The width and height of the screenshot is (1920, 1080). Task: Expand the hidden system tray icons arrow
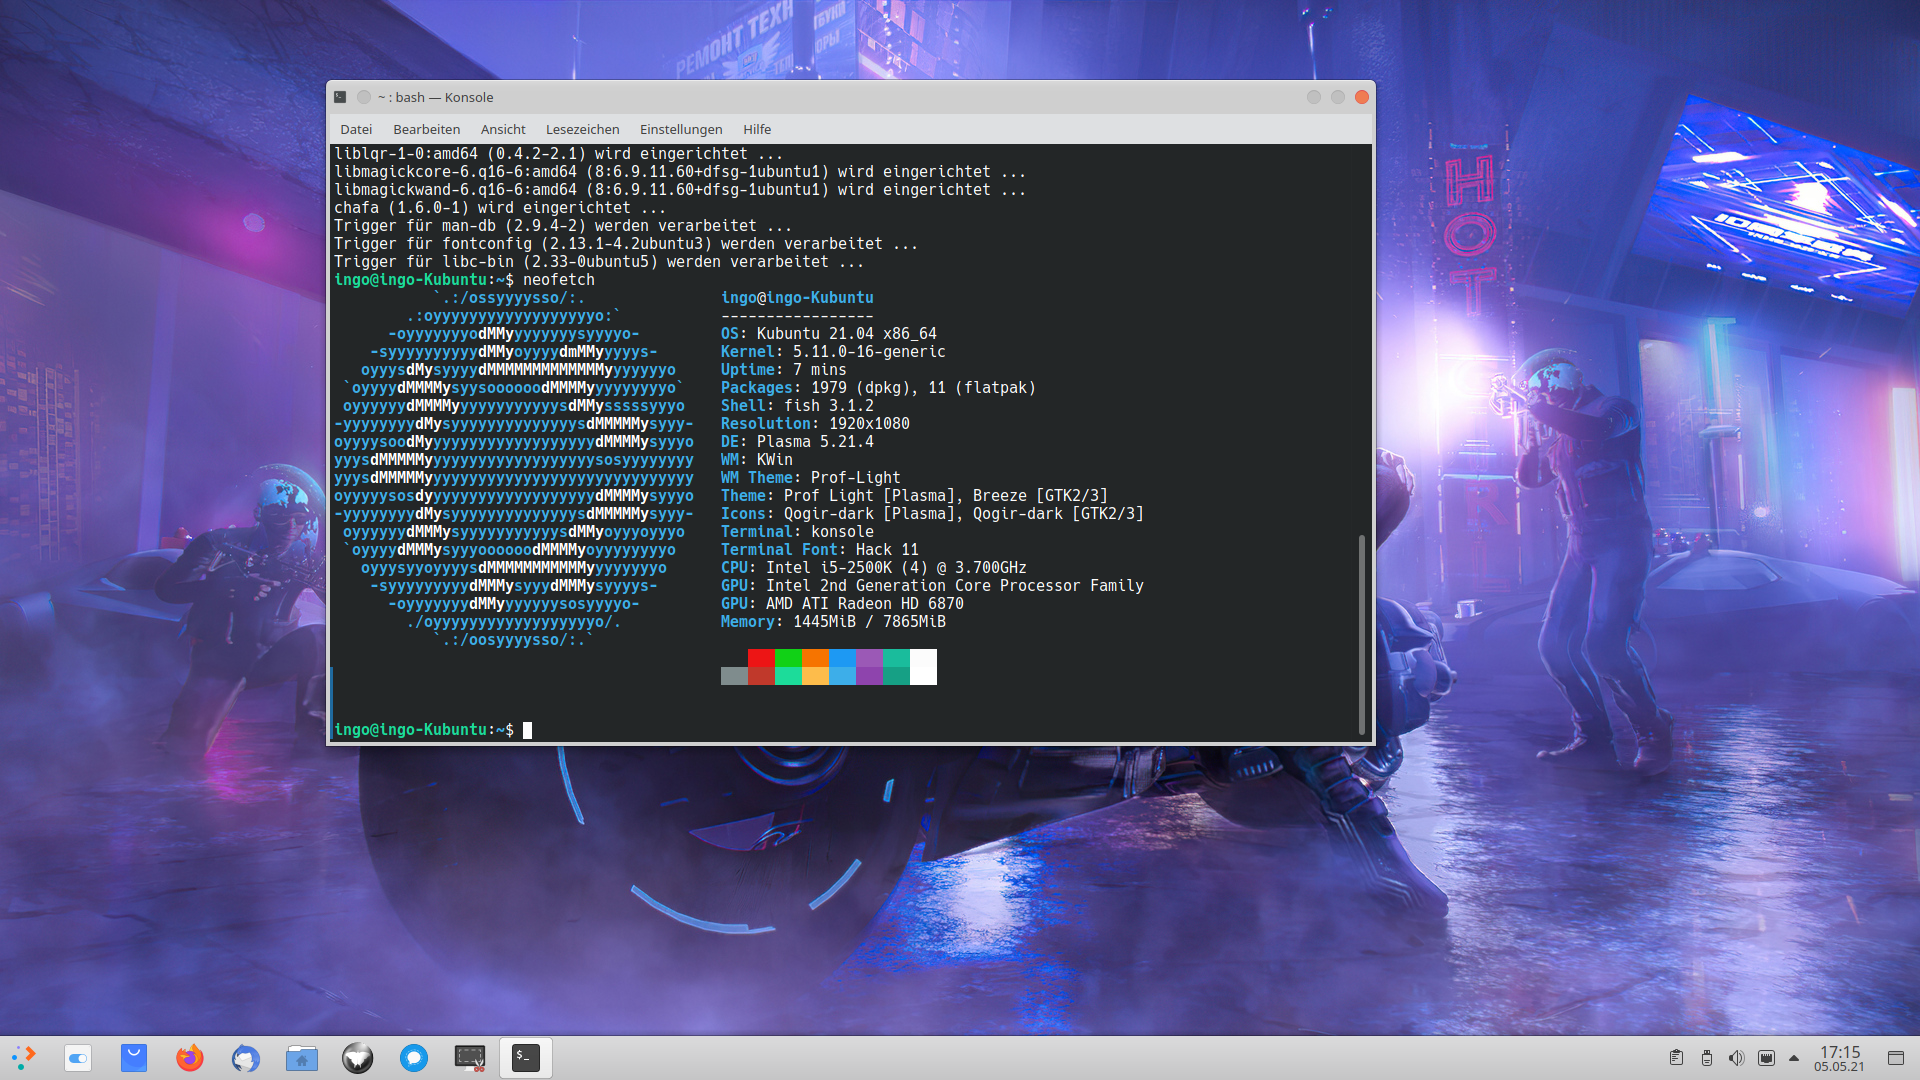1794,1058
